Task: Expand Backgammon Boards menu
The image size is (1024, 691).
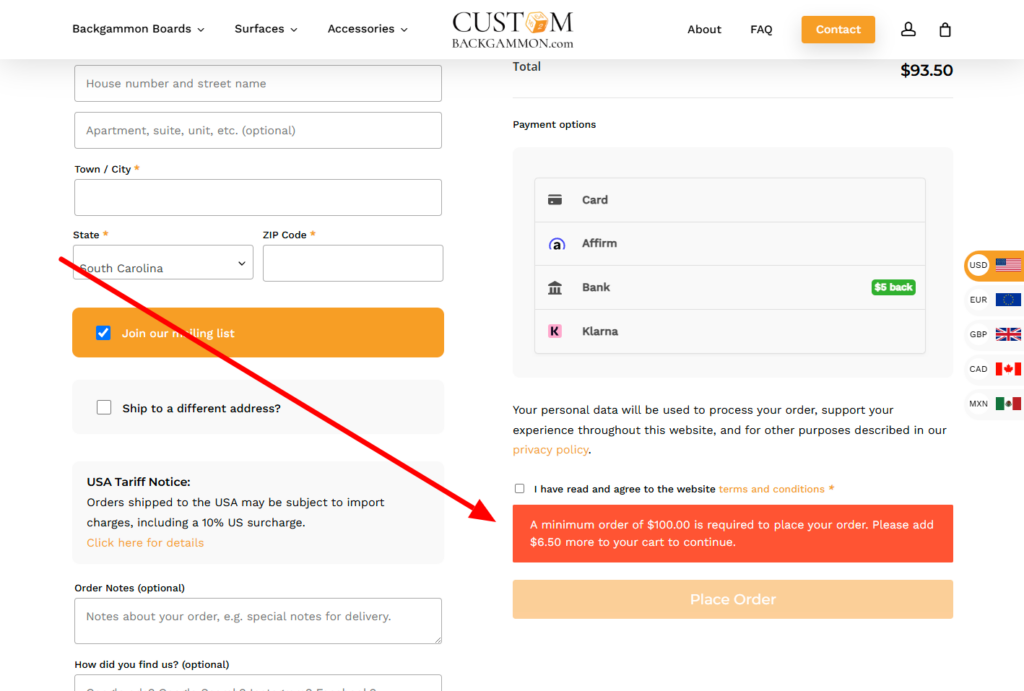Action: pos(138,29)
